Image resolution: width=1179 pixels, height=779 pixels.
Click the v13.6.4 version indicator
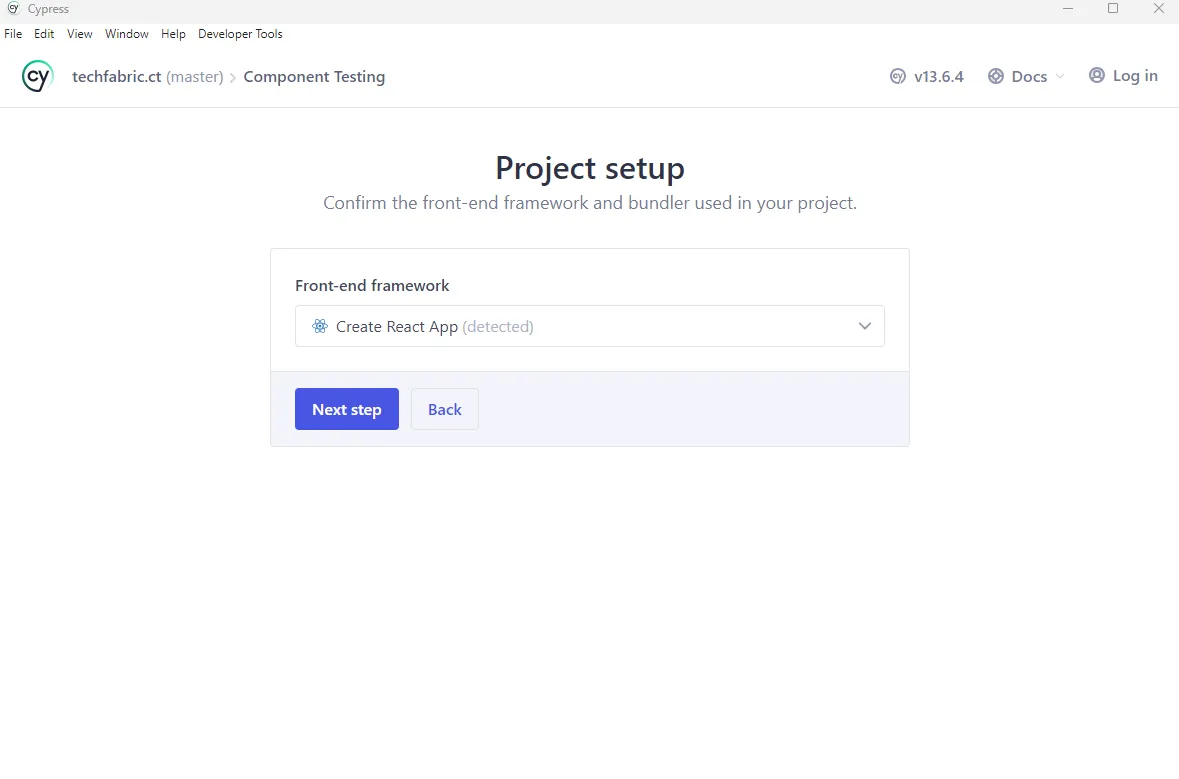pyautogui.click(x=936, y=75)
